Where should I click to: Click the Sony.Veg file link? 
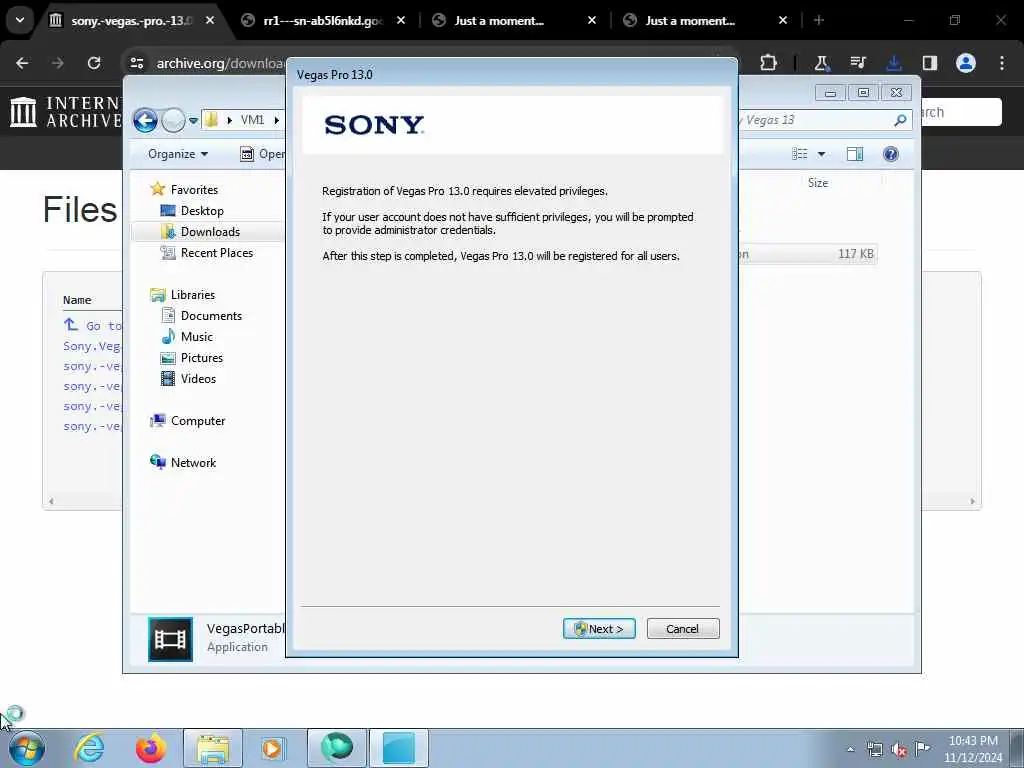click(x=91, y=345)
